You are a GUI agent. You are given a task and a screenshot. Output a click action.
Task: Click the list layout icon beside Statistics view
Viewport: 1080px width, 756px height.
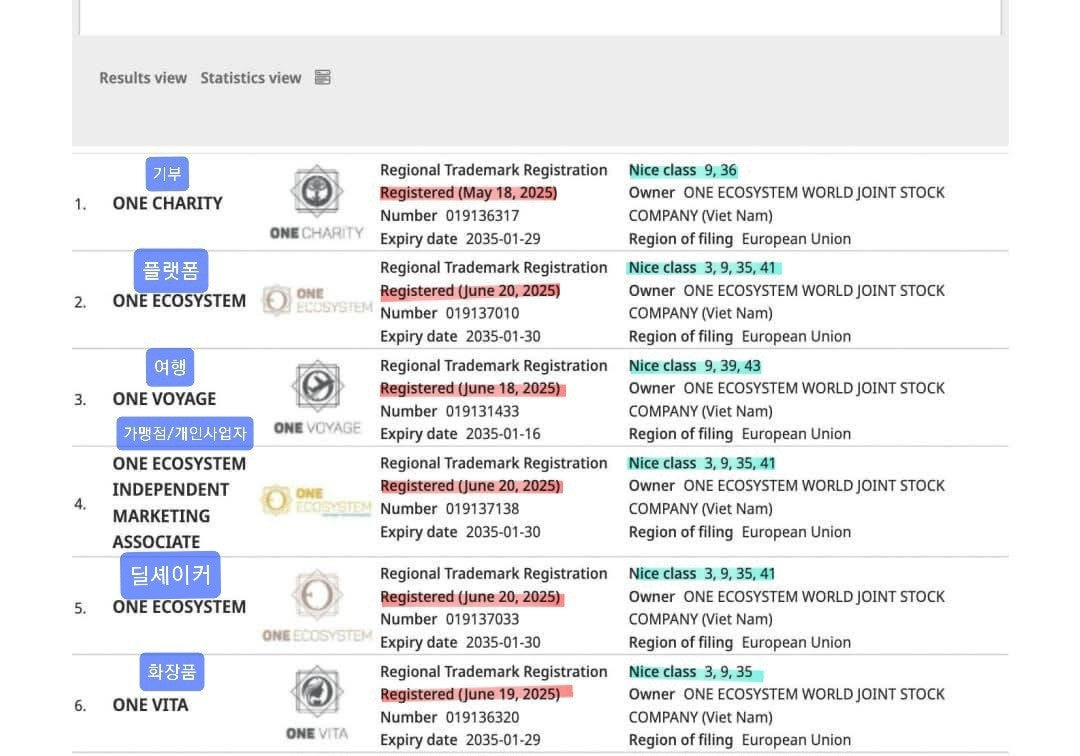click(322, 77)
